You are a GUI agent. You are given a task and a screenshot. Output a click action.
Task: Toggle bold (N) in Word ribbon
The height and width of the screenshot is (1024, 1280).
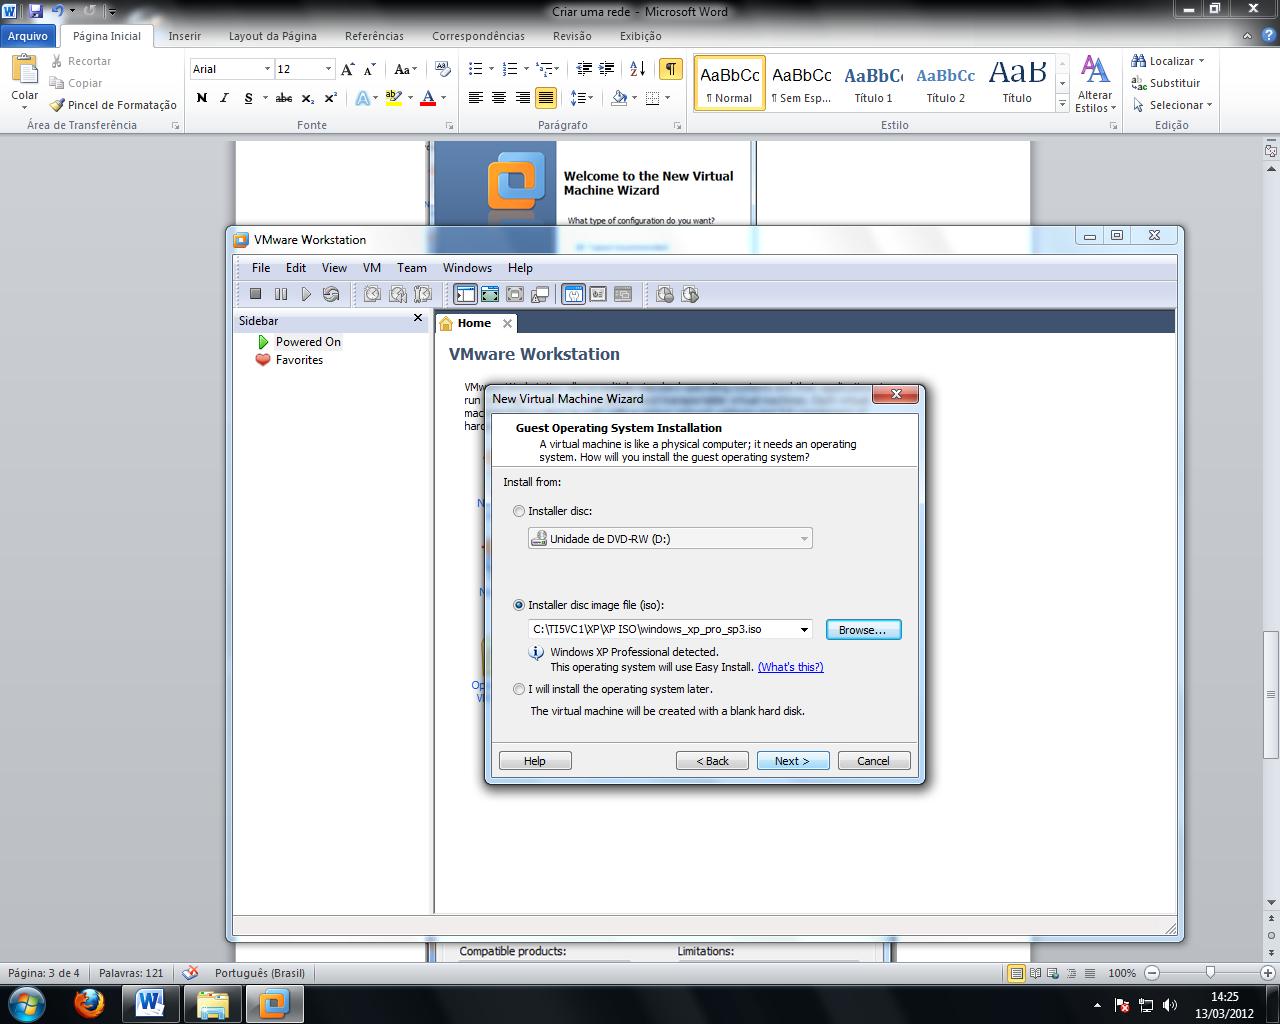pos(202,98)
